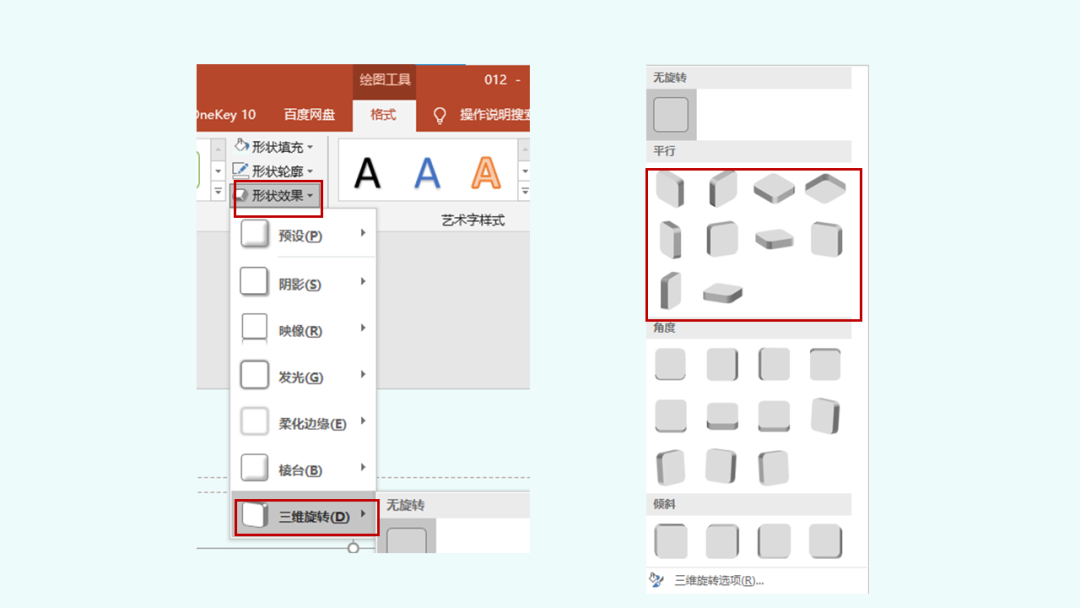This screenshot has height=608, width=1080.
Task: Click the 艺术字样式 group label
Action: (473, 220)
